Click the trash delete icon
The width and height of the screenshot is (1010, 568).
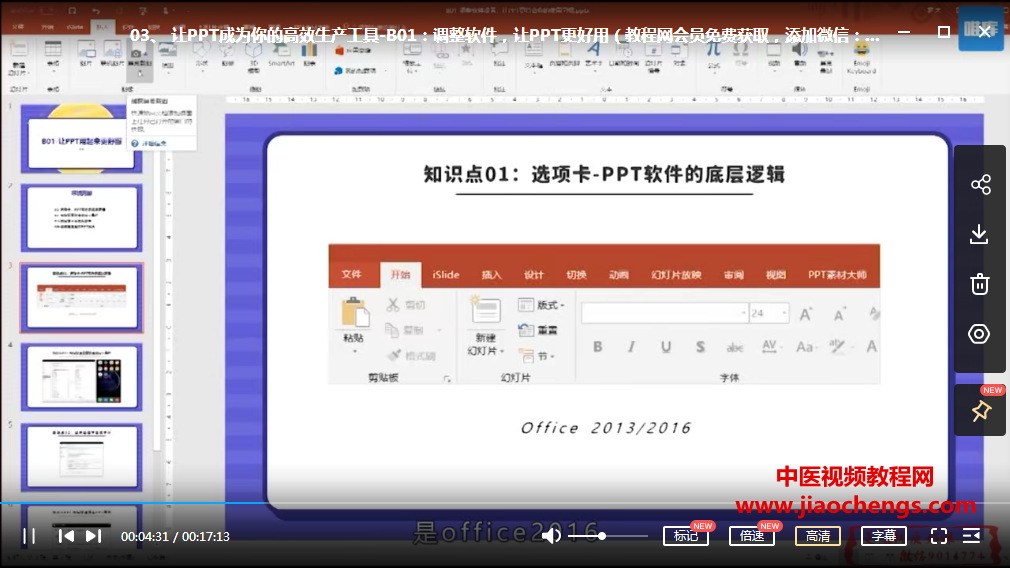(980, 284)
